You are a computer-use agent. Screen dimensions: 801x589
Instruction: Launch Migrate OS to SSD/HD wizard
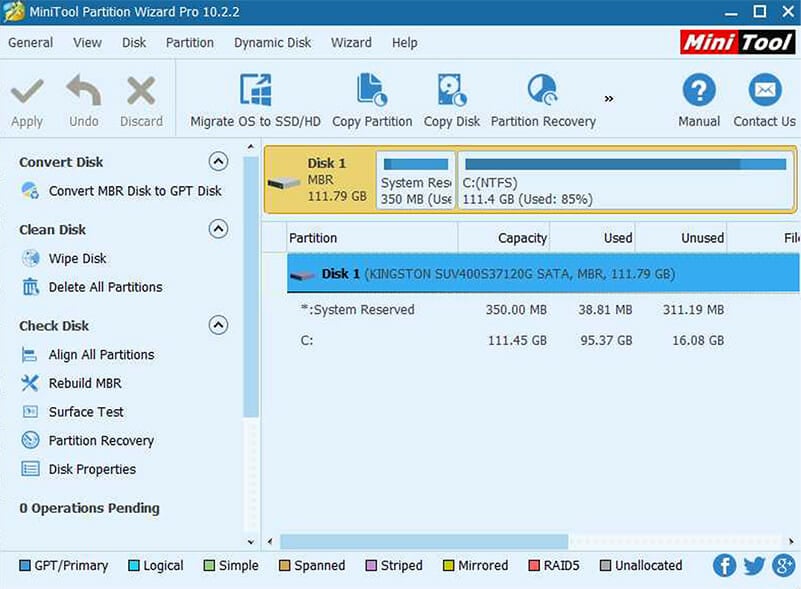pyautogui.click(x=255, y=100)
